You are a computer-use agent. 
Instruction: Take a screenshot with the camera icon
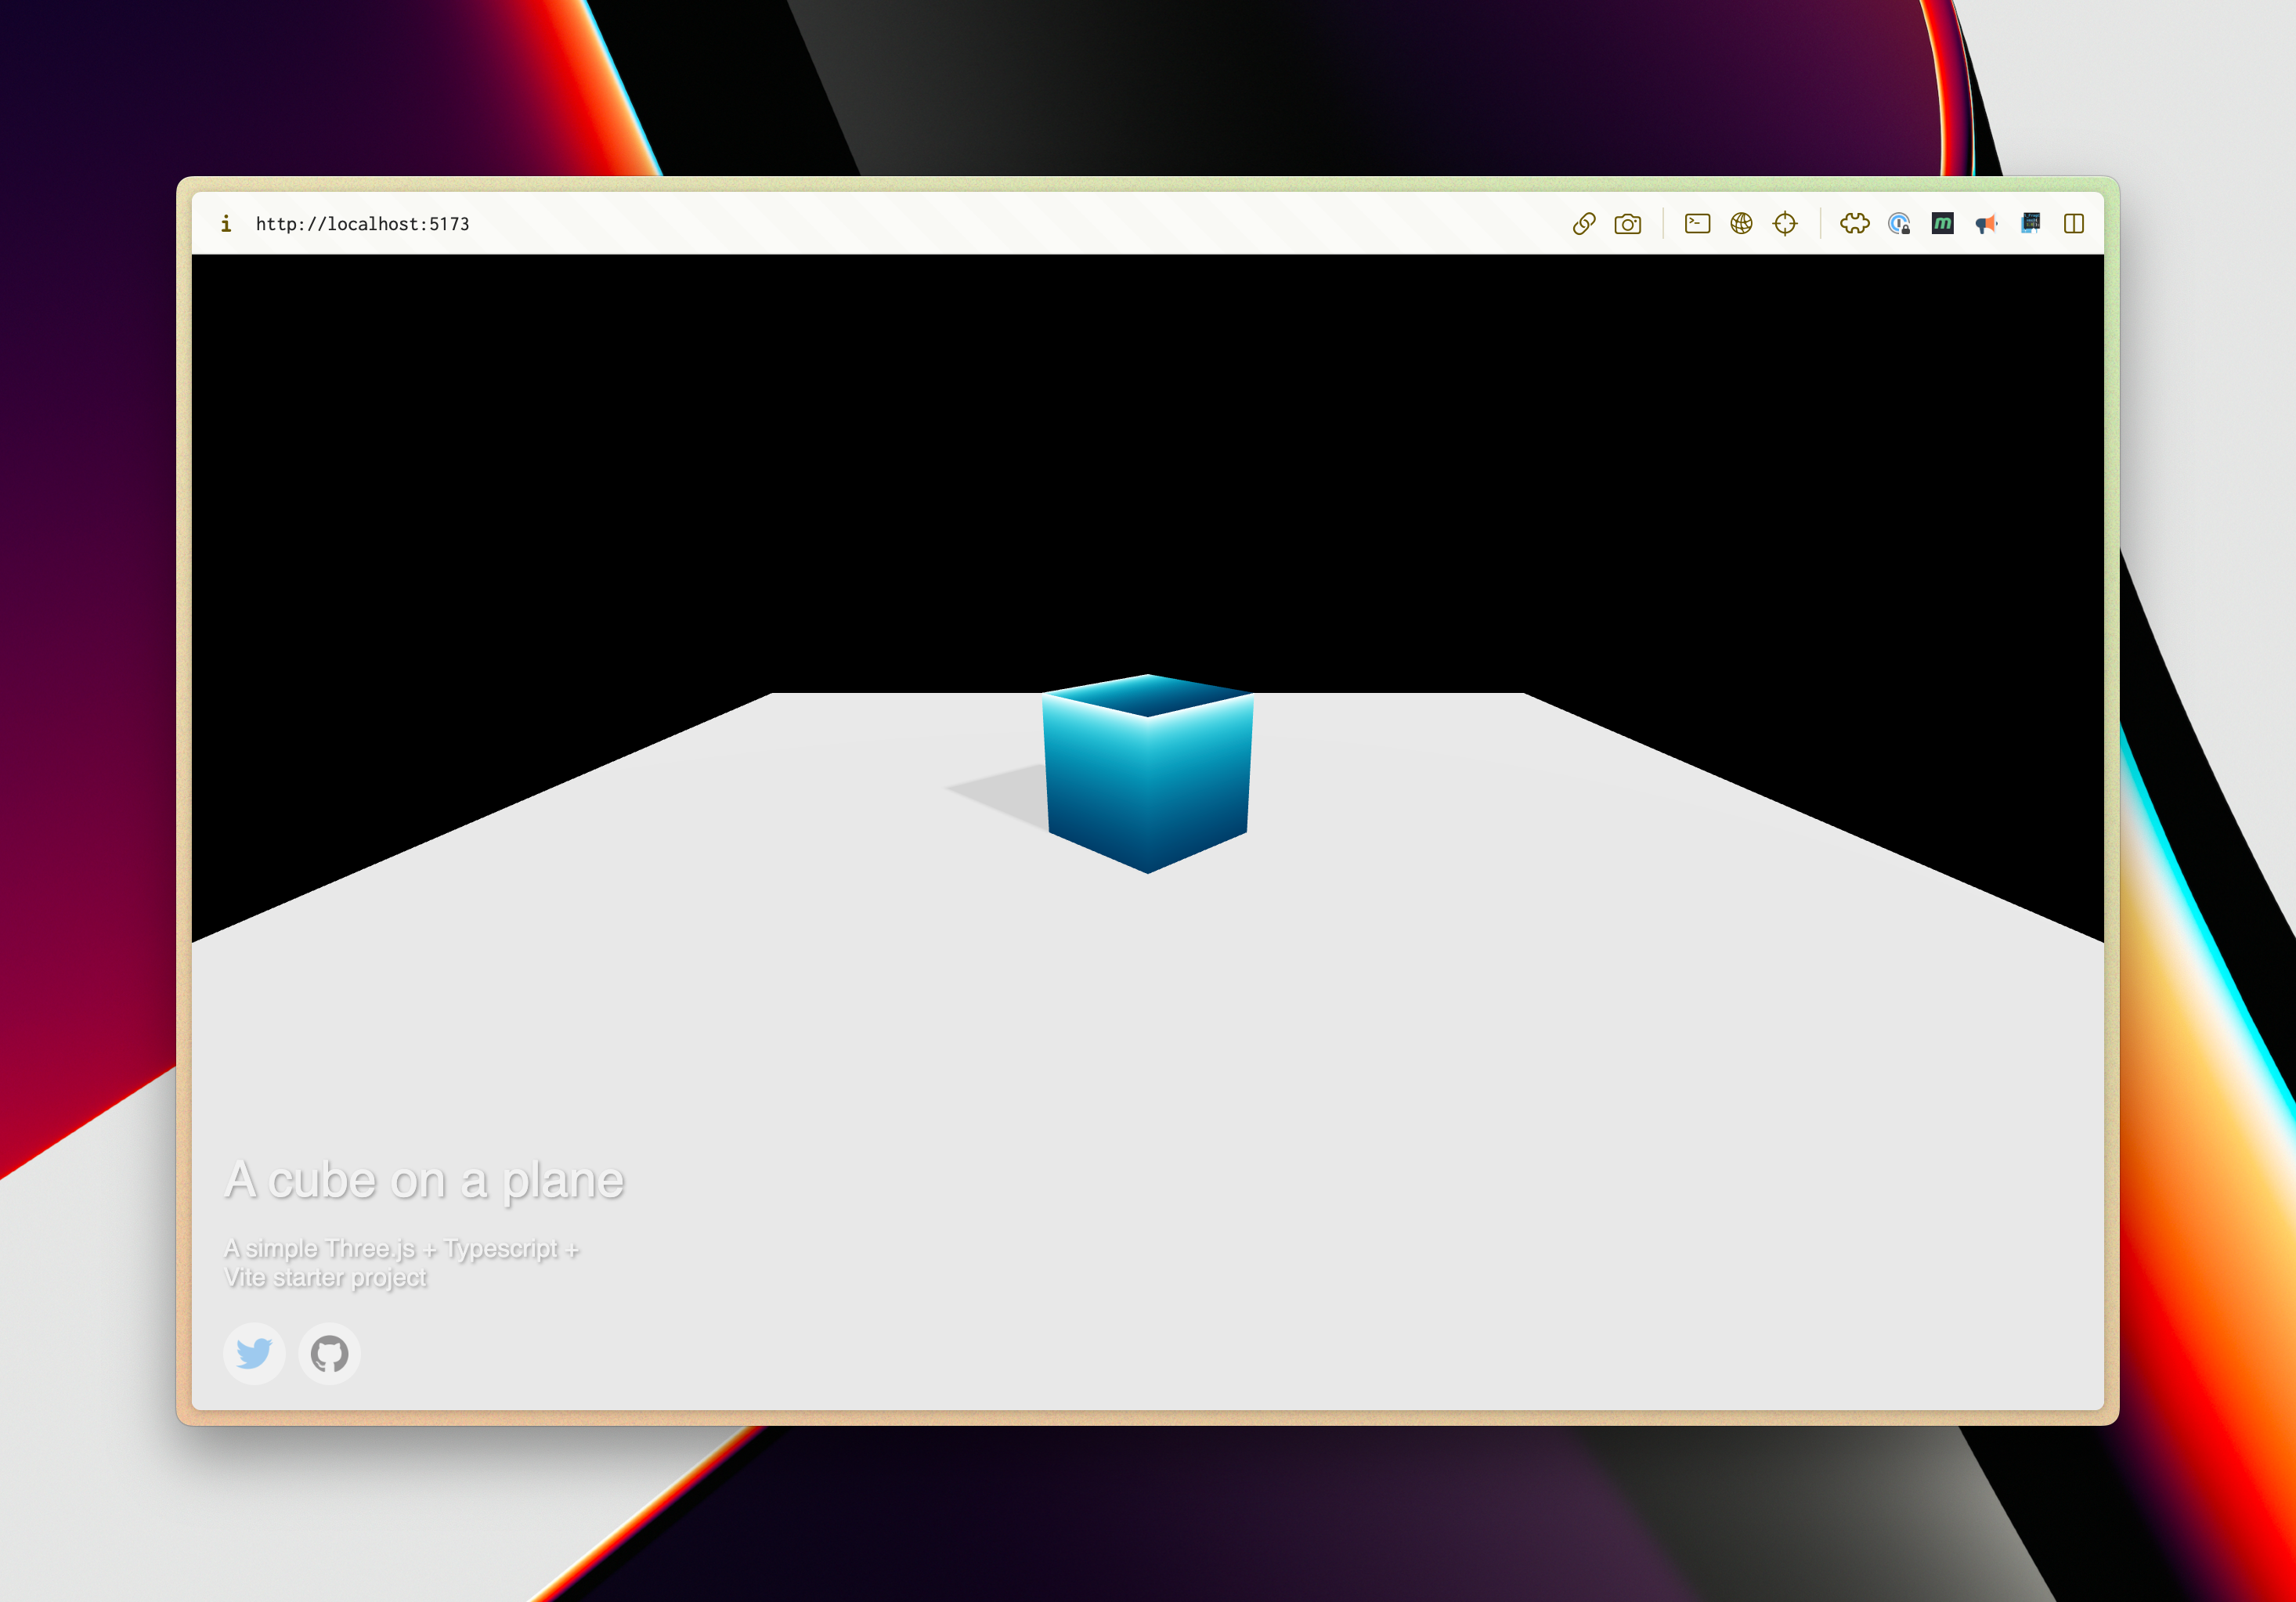click(1627, 224)
